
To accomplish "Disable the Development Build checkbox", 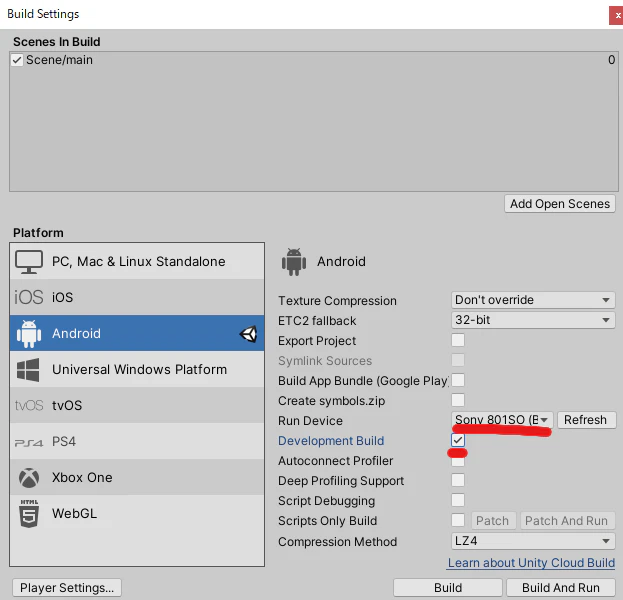I will [458, 440].
